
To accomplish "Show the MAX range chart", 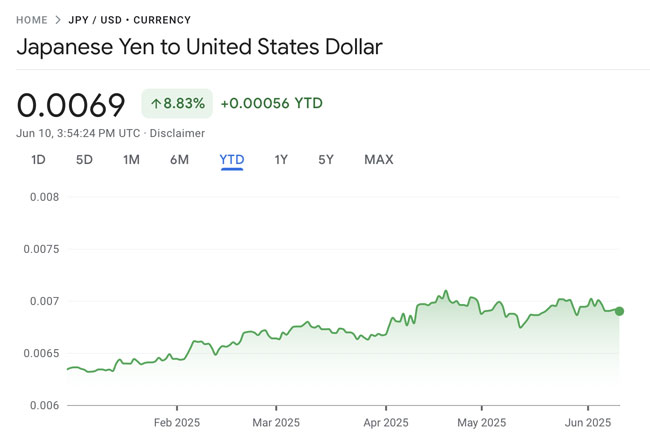I will (x=379, y=160).
